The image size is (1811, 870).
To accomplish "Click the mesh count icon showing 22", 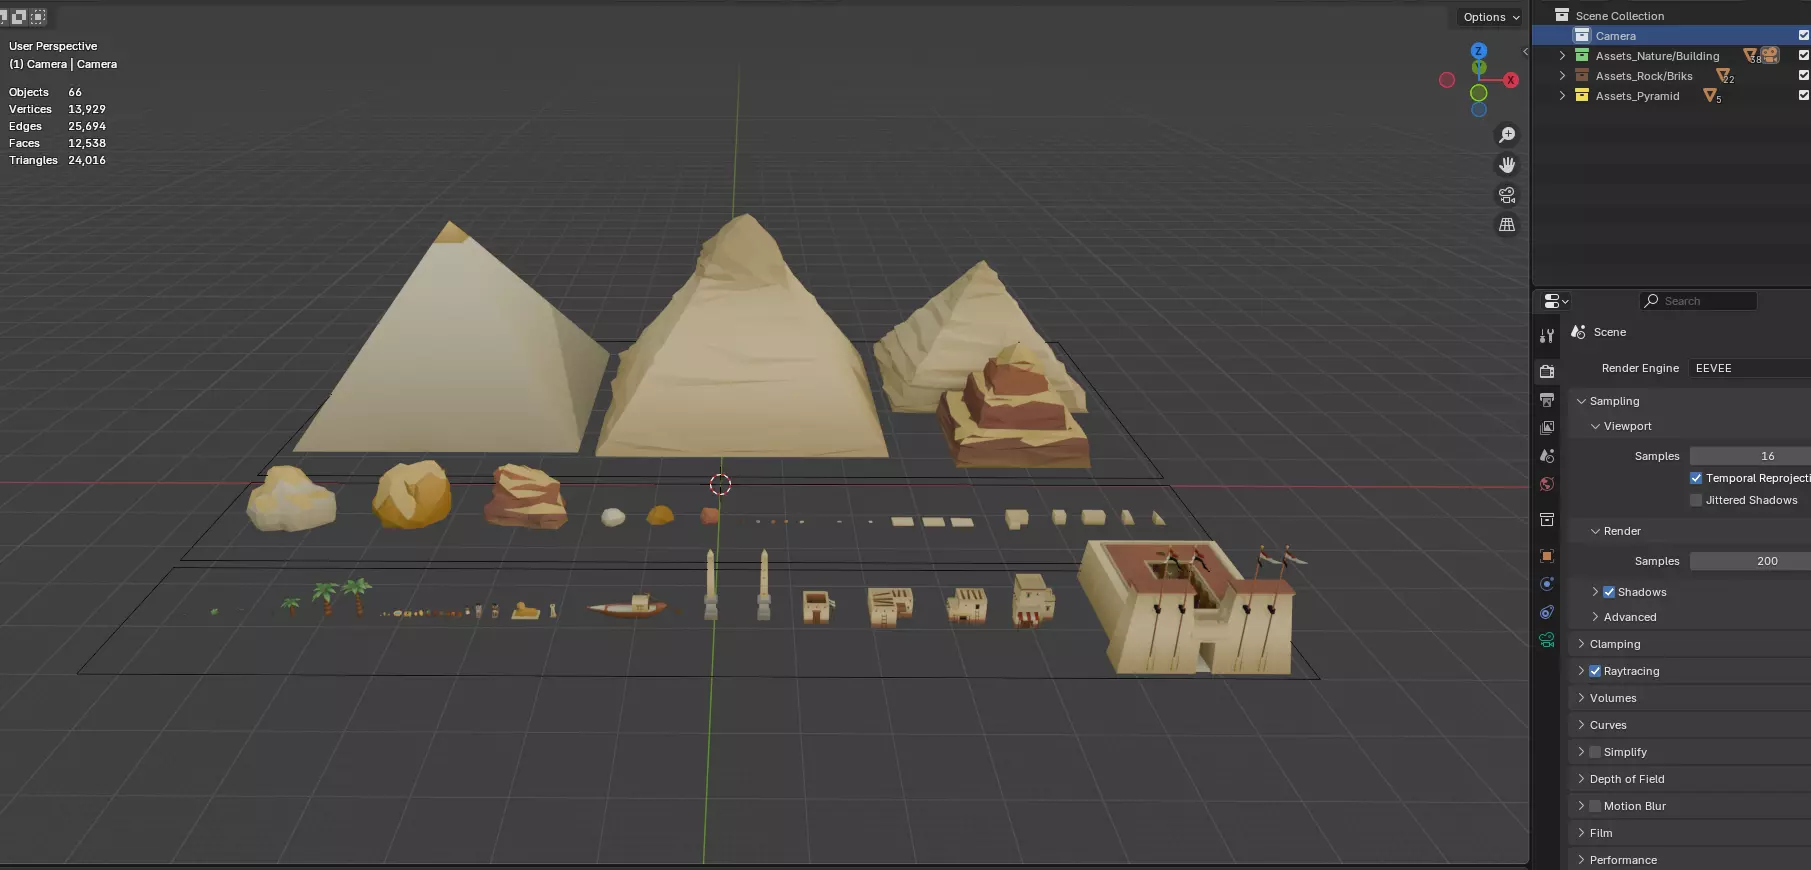I will [x=1724, y=76].
